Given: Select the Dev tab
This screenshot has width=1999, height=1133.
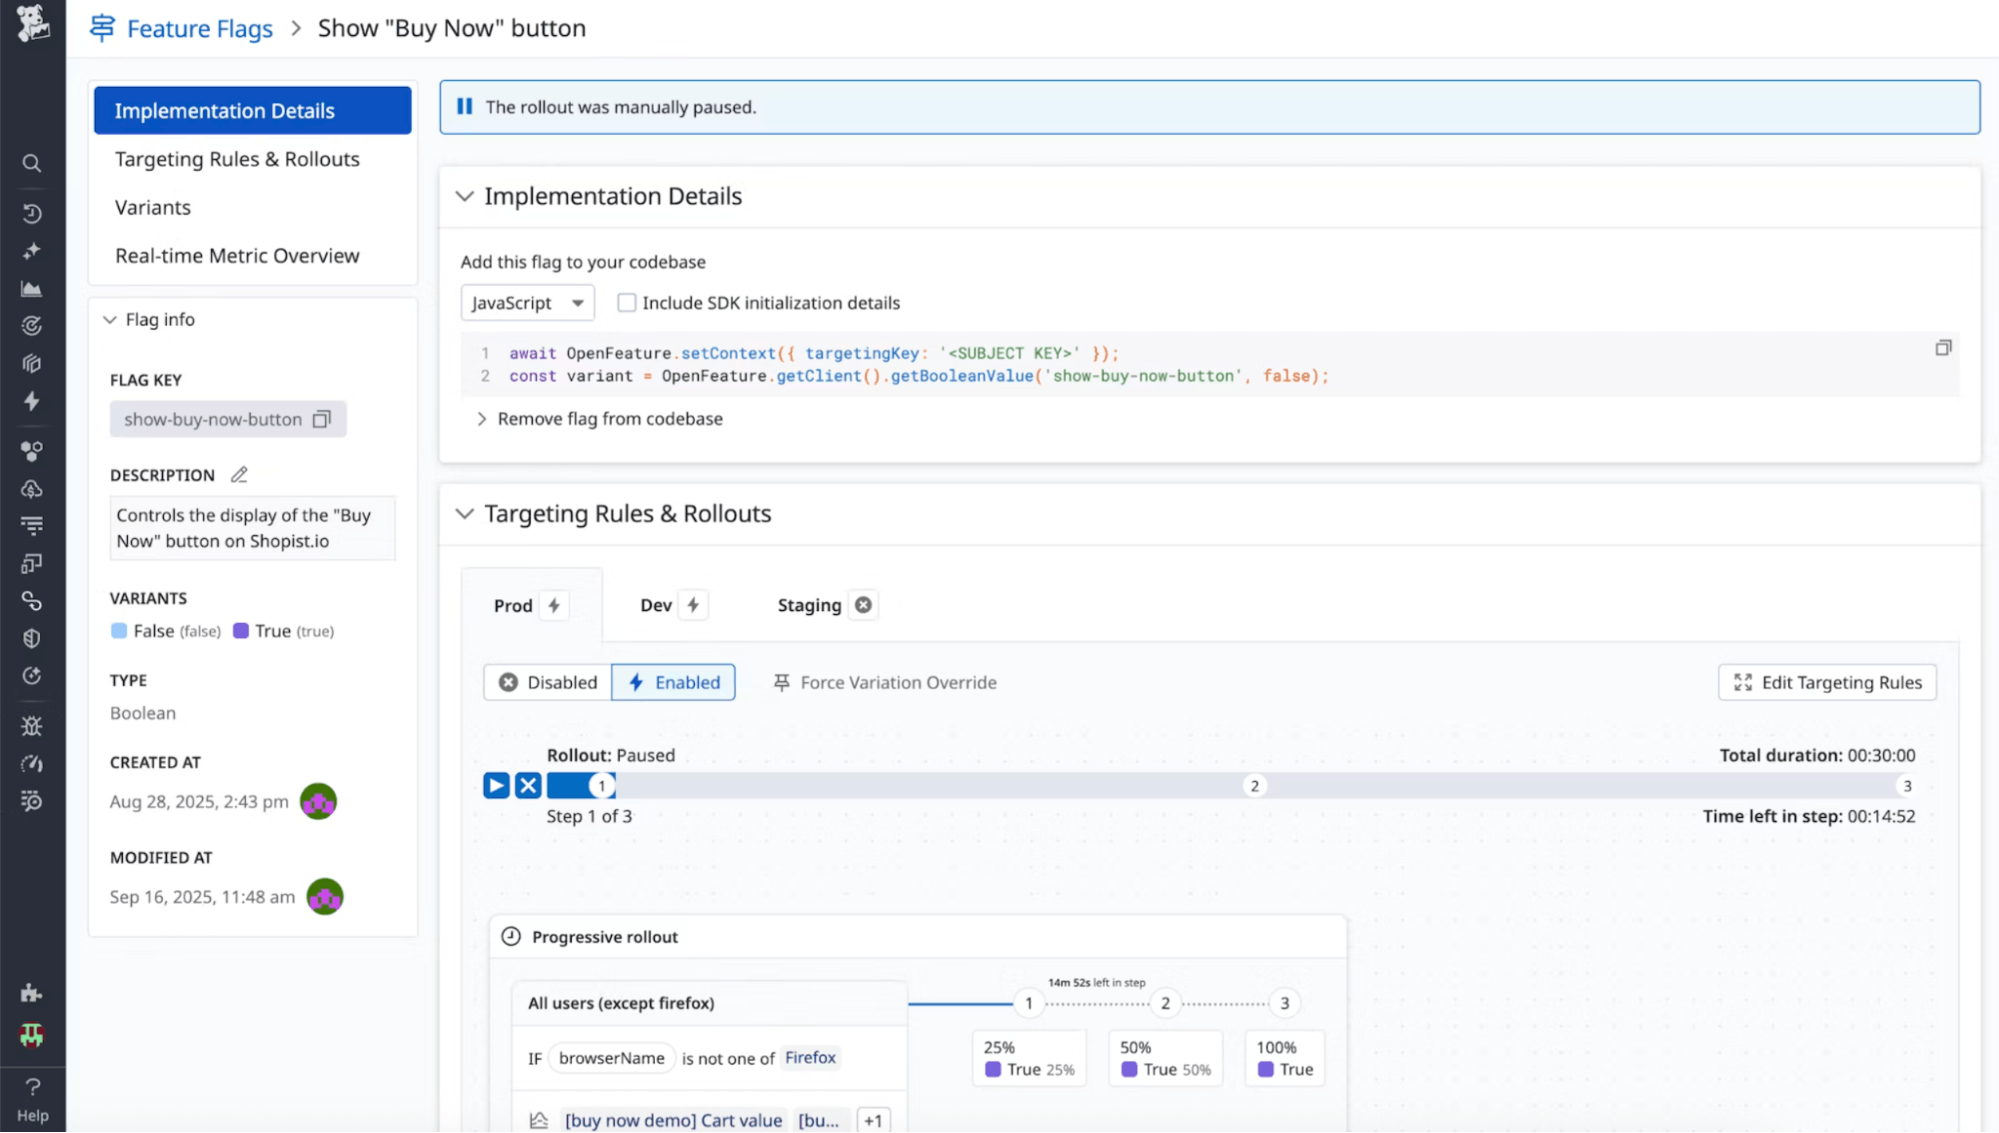Looking at the screenshot, I should pos(657,604).
